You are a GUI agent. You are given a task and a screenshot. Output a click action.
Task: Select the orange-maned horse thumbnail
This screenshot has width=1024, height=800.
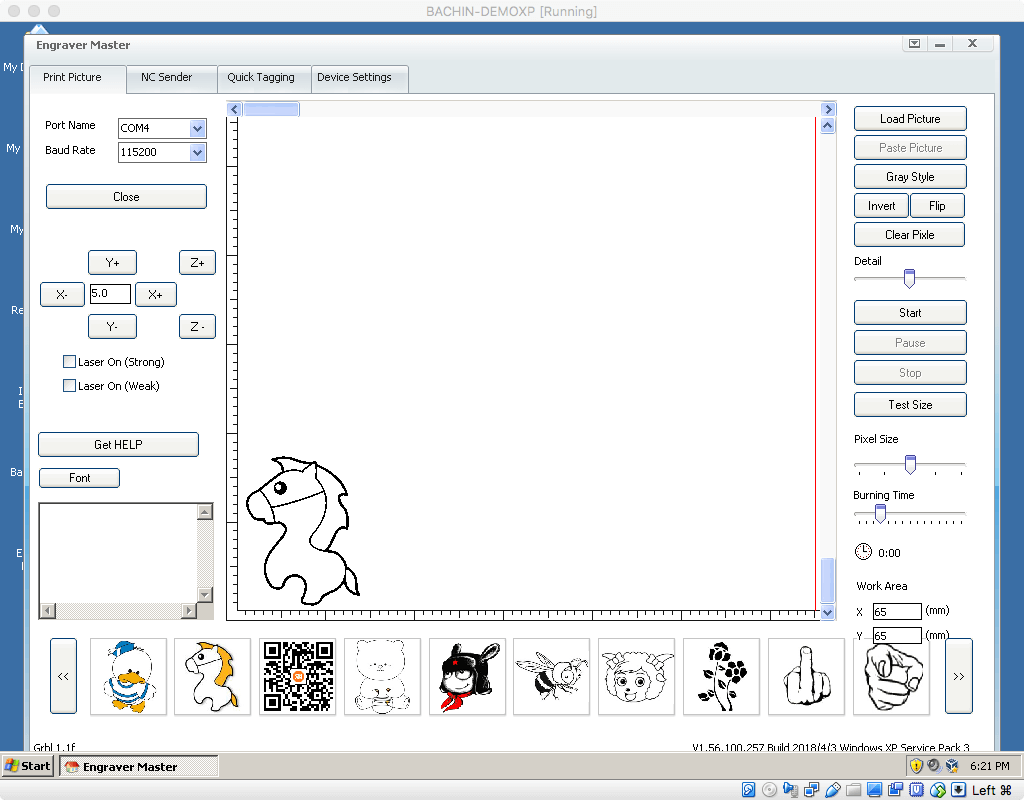[212, 677]
